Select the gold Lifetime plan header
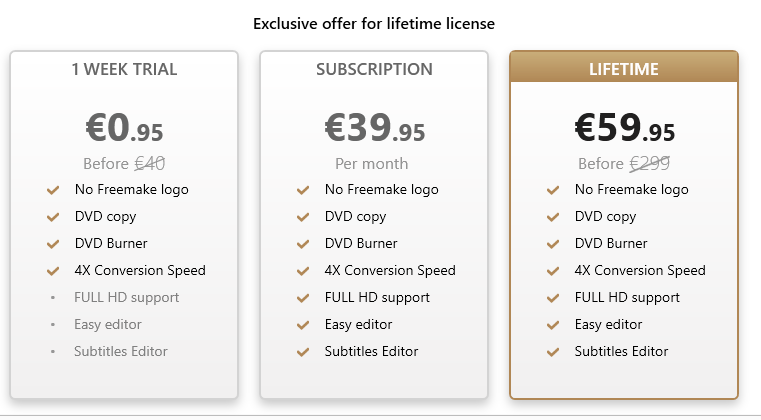 624,70
